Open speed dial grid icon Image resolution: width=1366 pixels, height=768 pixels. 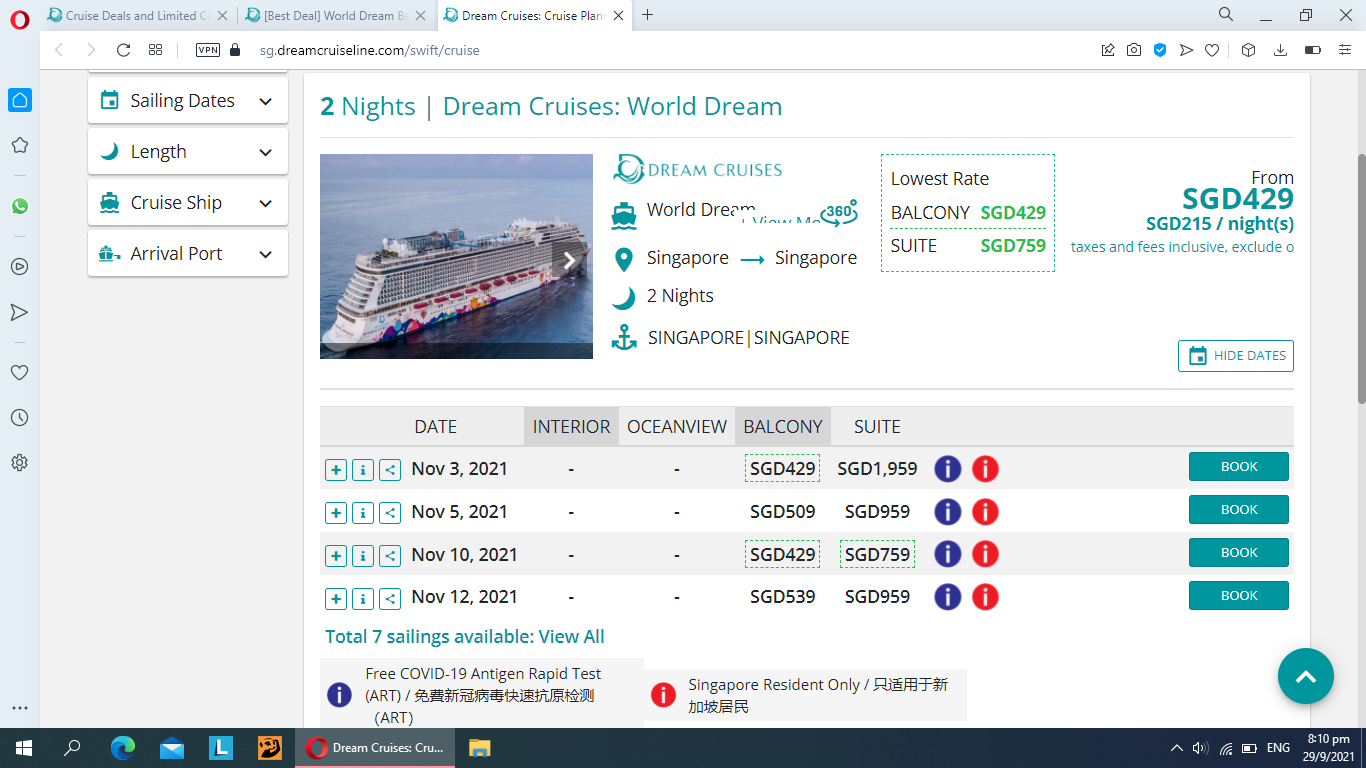click(155, 50)
